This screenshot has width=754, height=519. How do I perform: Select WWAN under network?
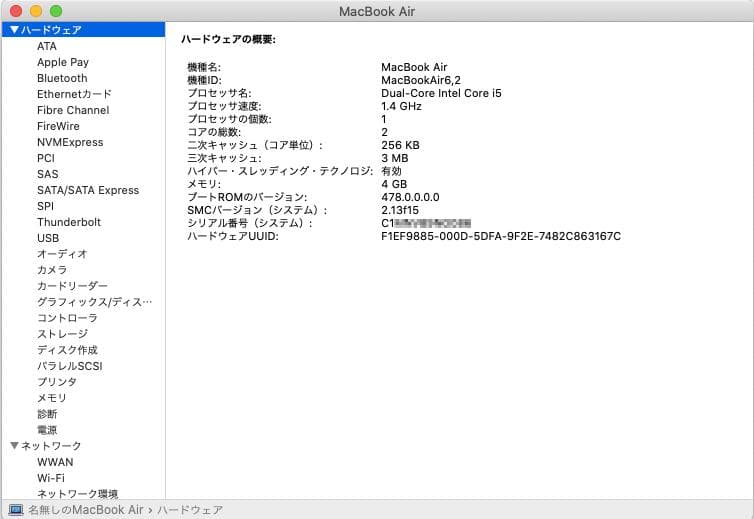coord(55,462)
